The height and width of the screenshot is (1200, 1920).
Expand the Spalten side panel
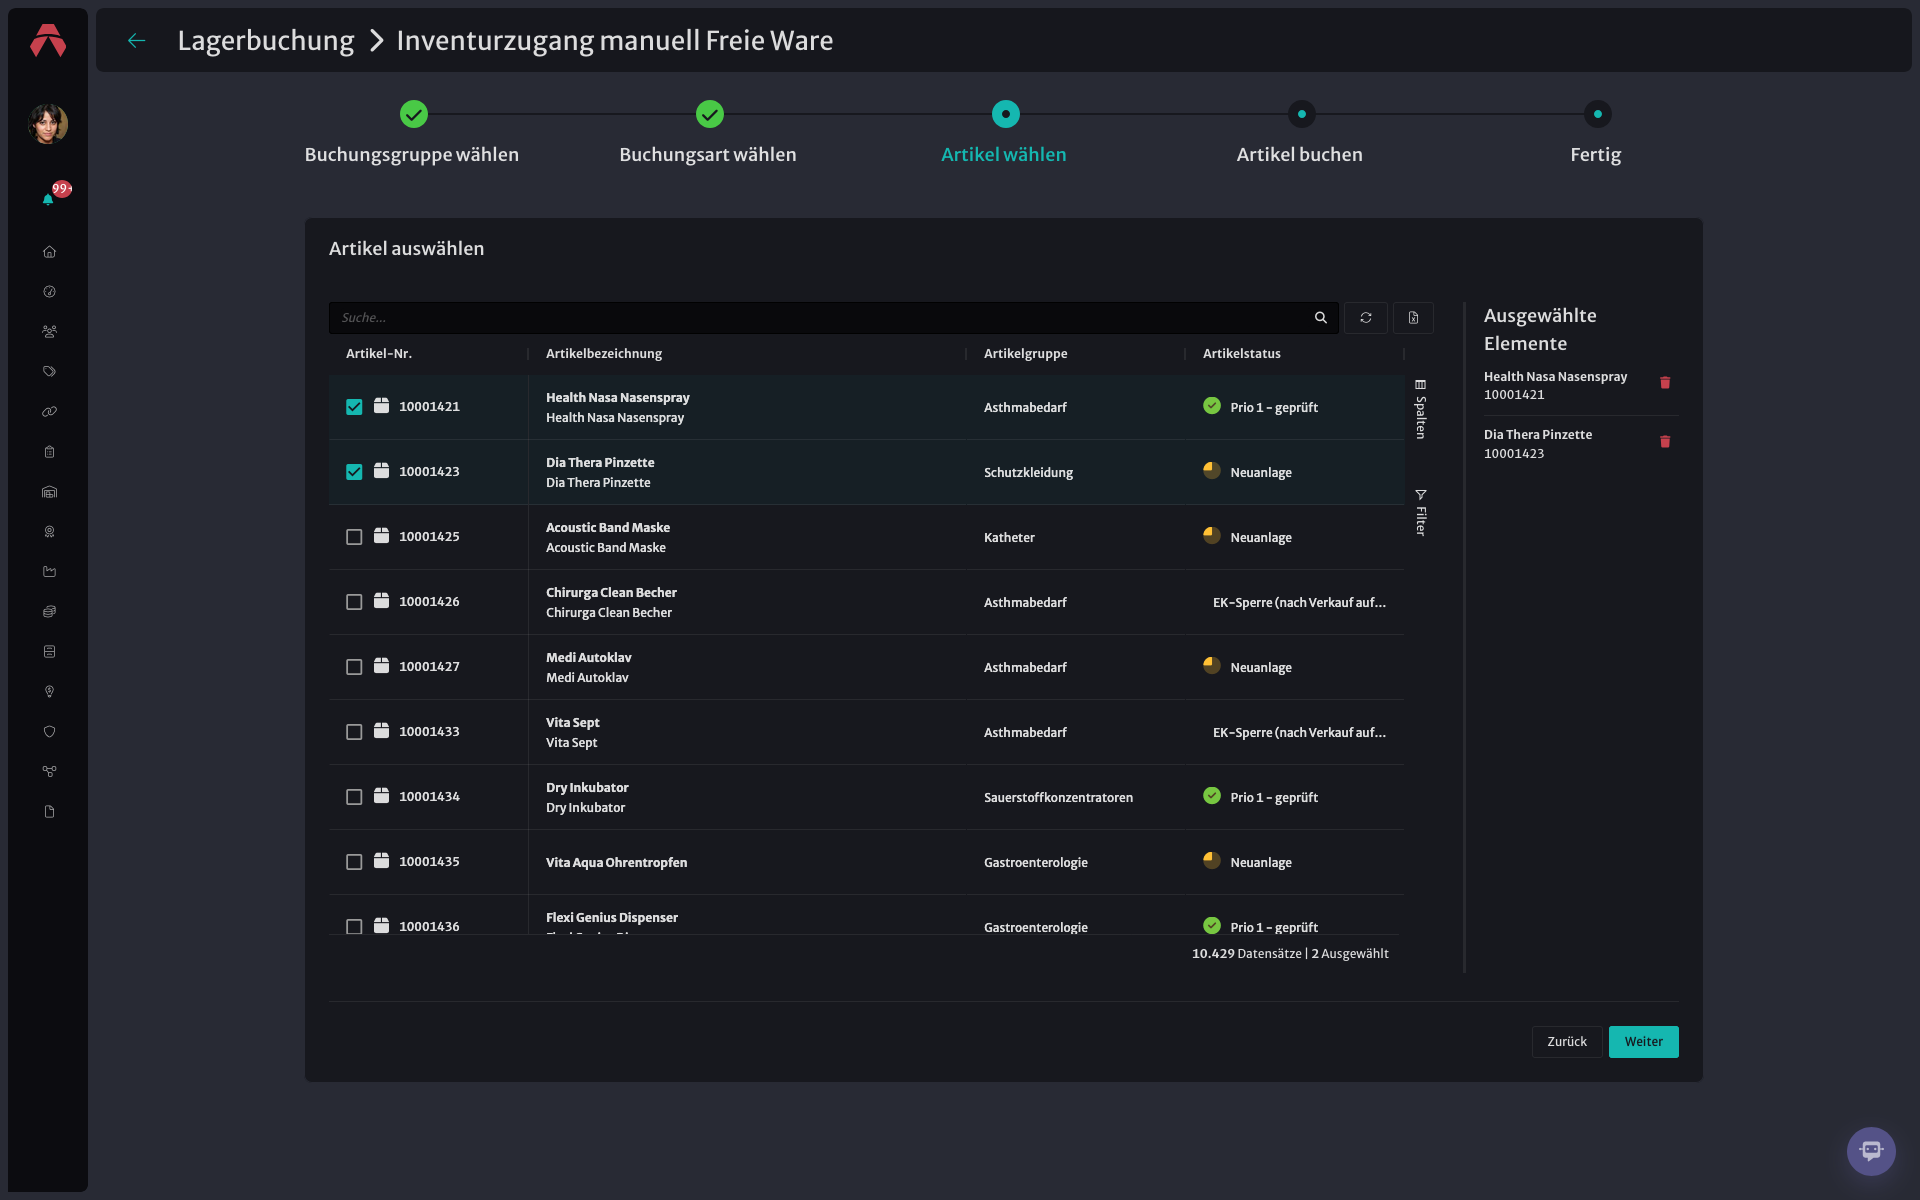click(1420, 409)
